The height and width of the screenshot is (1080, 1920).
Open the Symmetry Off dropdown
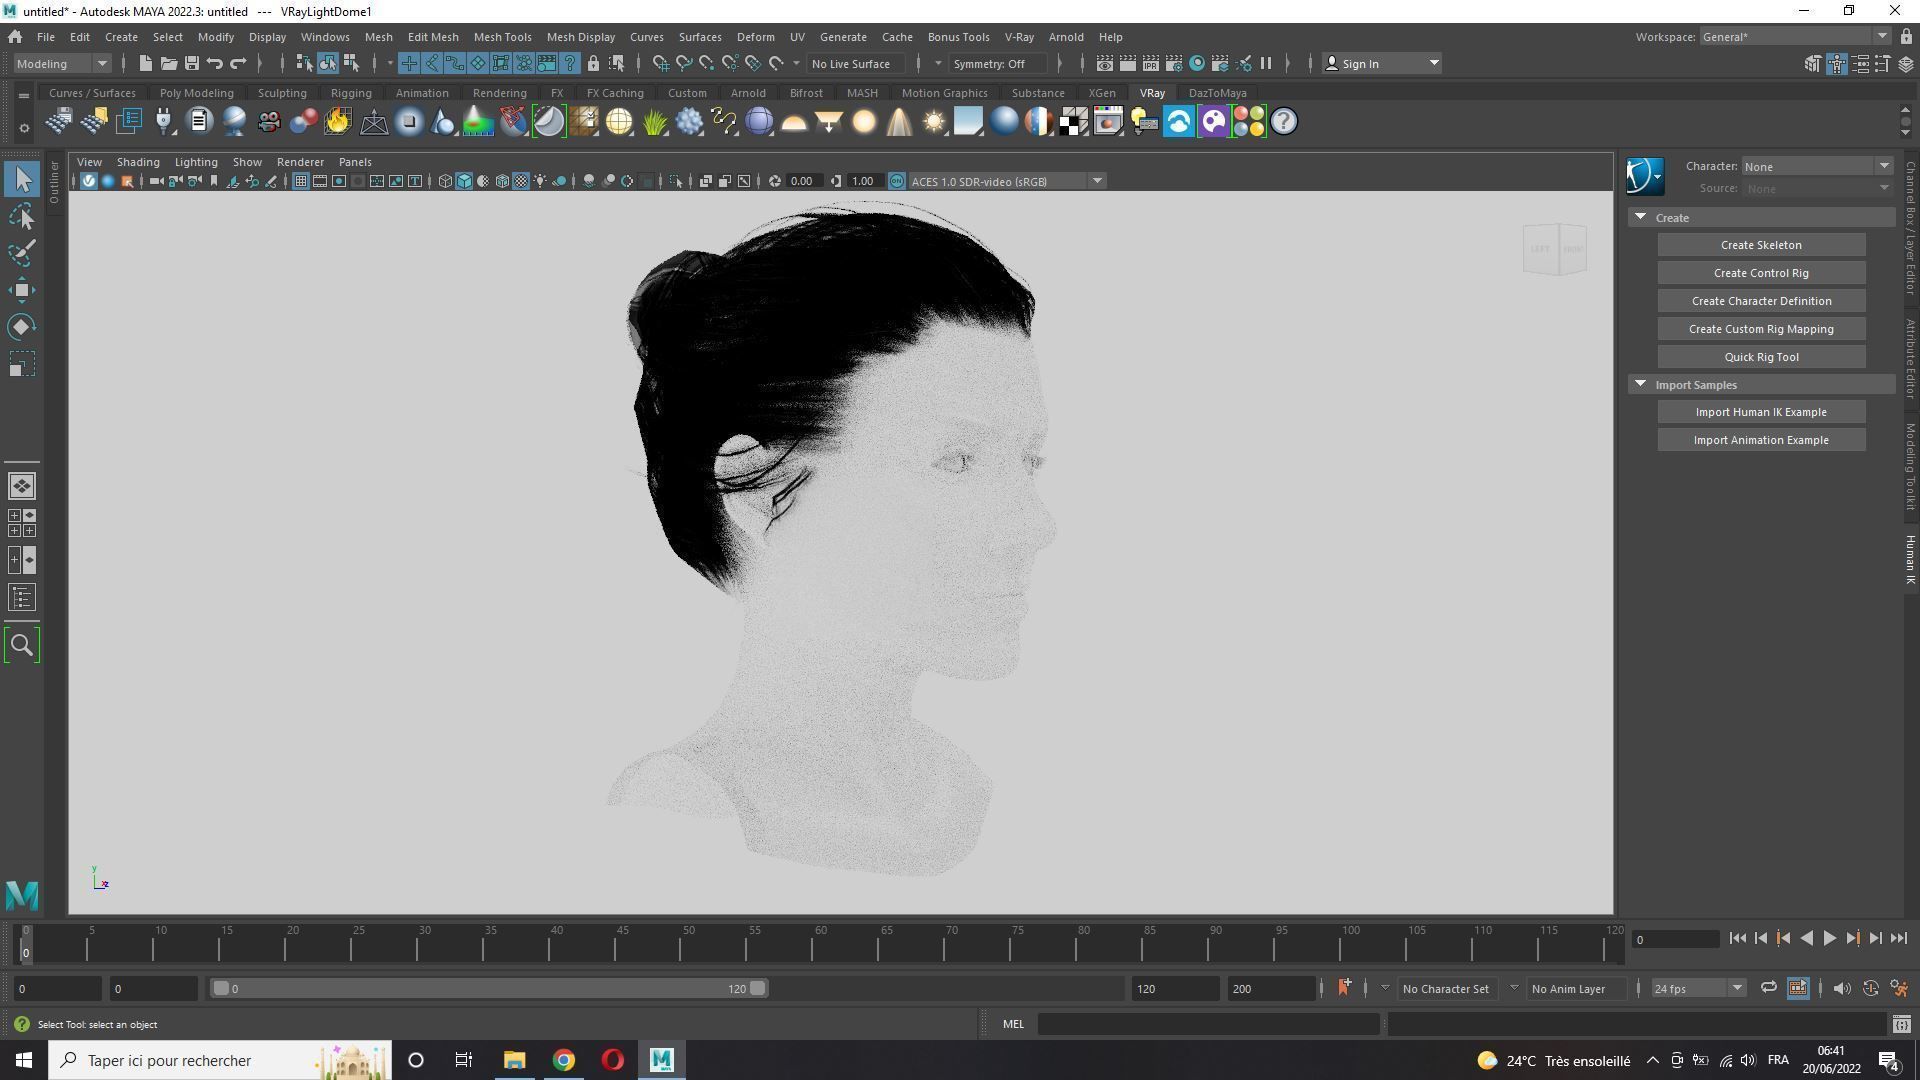click(x=997, y=63)
